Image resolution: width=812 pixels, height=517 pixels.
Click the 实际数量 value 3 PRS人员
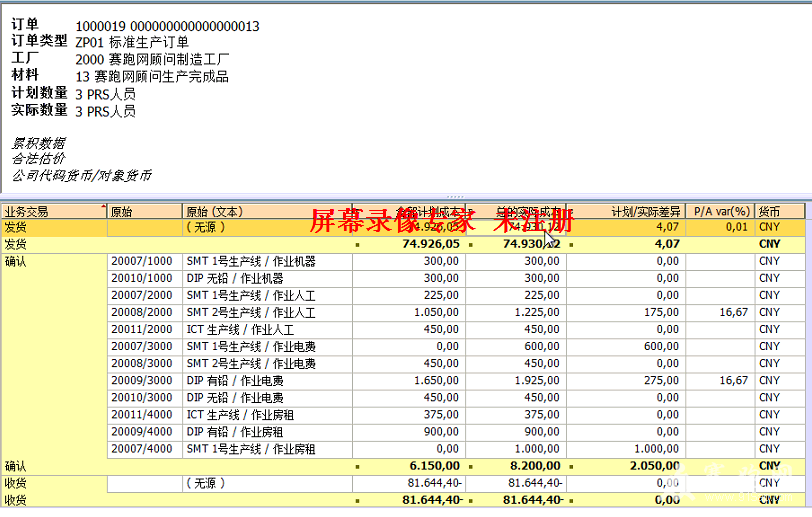pos(106,111)
